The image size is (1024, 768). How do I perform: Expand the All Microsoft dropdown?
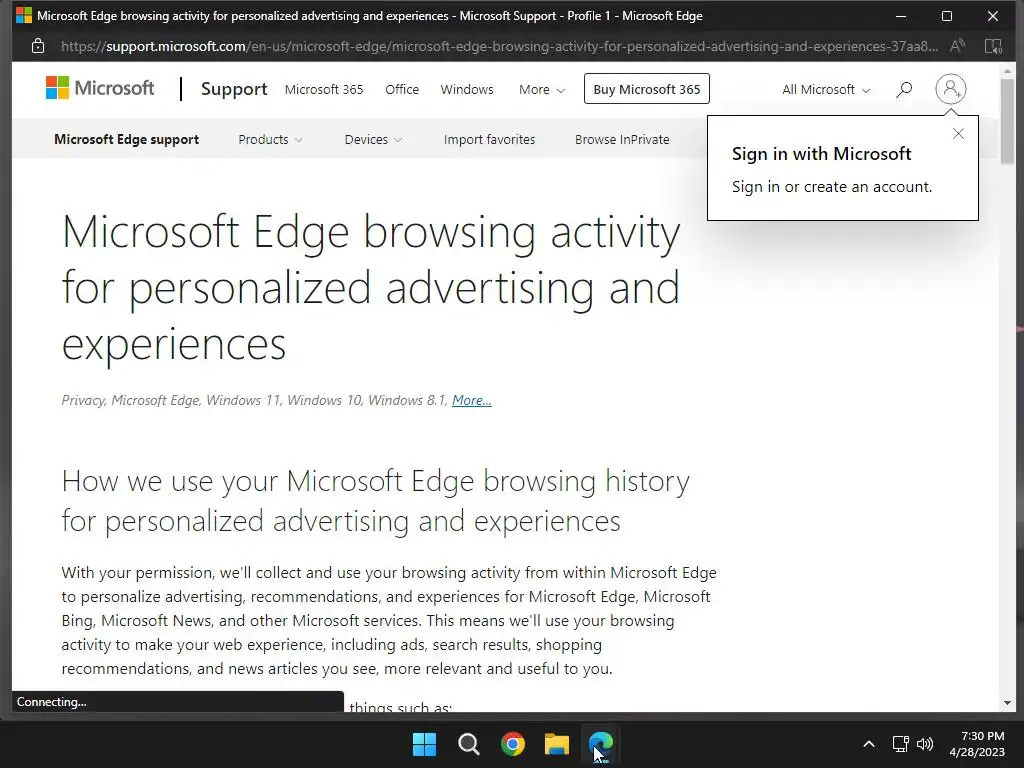tap(826, 89)
